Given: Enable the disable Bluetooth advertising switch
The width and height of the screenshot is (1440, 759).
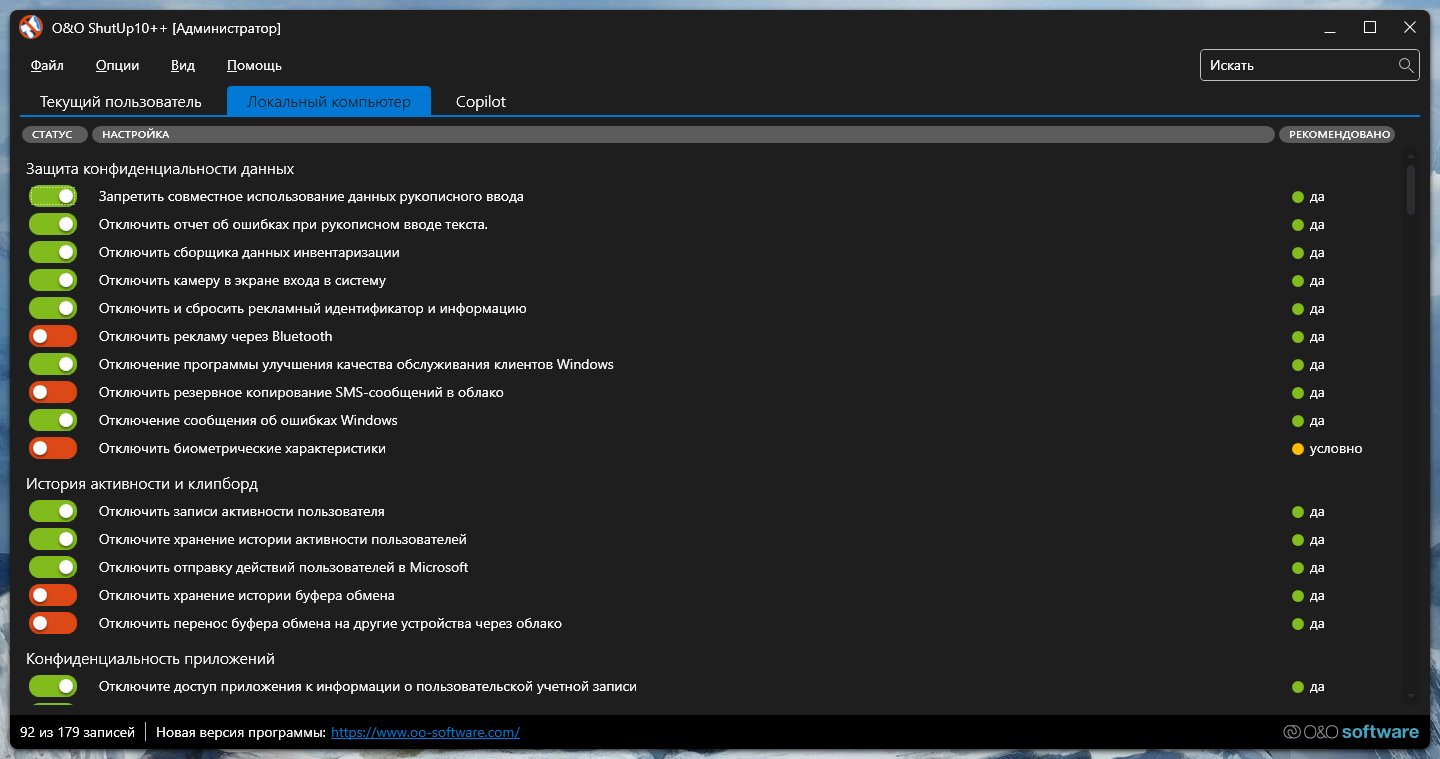Looking at the screenshot, I should 53,337.
